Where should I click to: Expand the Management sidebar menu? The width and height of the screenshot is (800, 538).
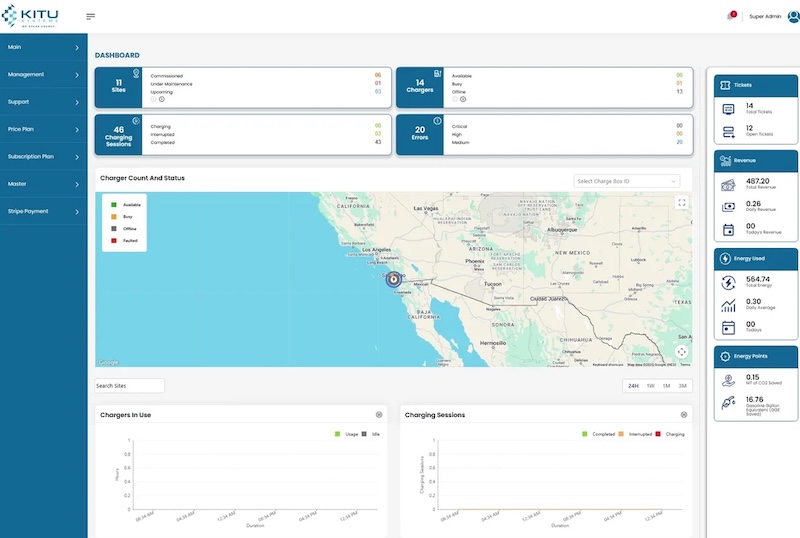point(43,75)
